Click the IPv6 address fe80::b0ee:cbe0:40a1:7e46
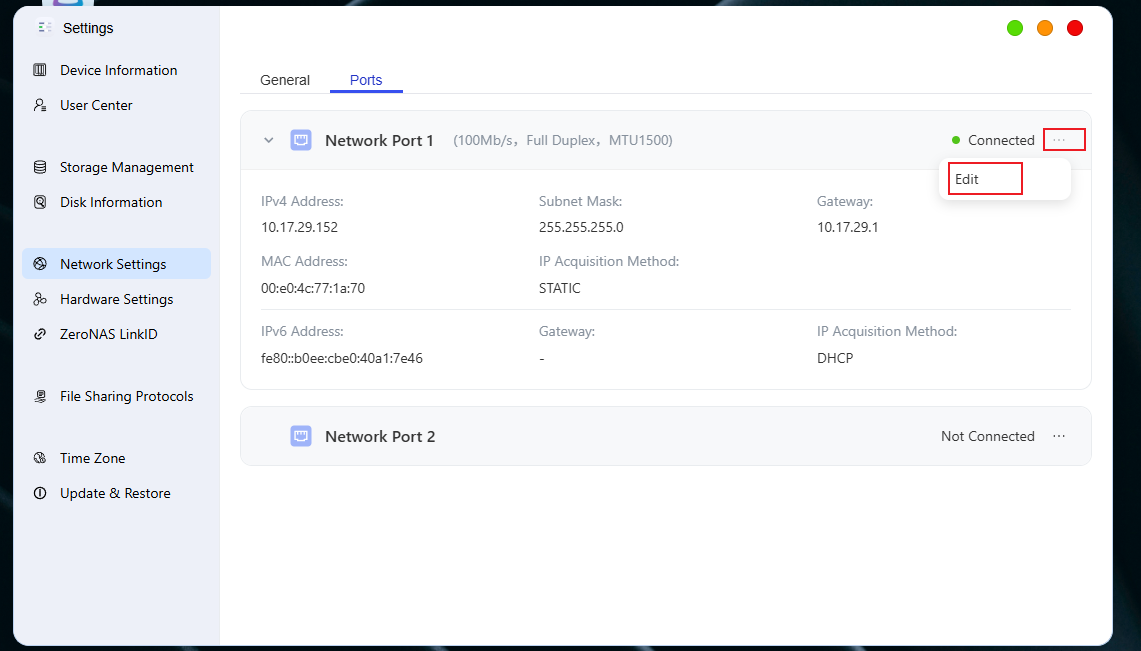Screen dimensions: 1141x651 pos(341,358)
